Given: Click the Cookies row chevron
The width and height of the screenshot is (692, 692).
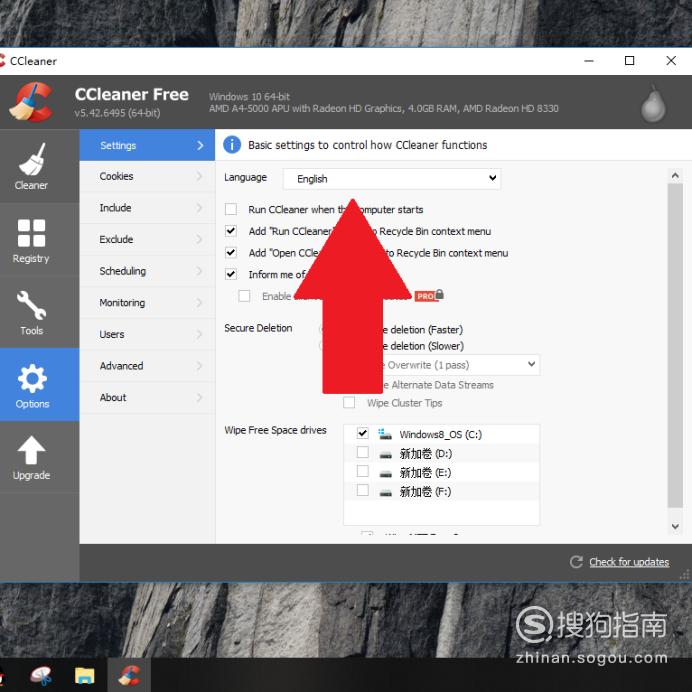Looking at the screenshot, I should (199, 177).
